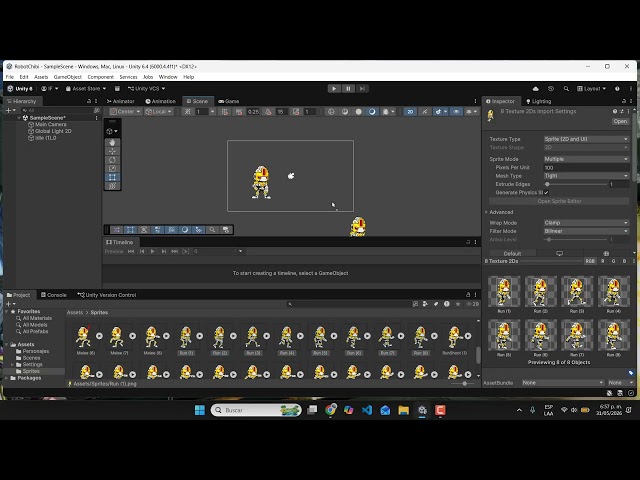
Task: Switch to the Console tab
Action: (x=53, y=295)
